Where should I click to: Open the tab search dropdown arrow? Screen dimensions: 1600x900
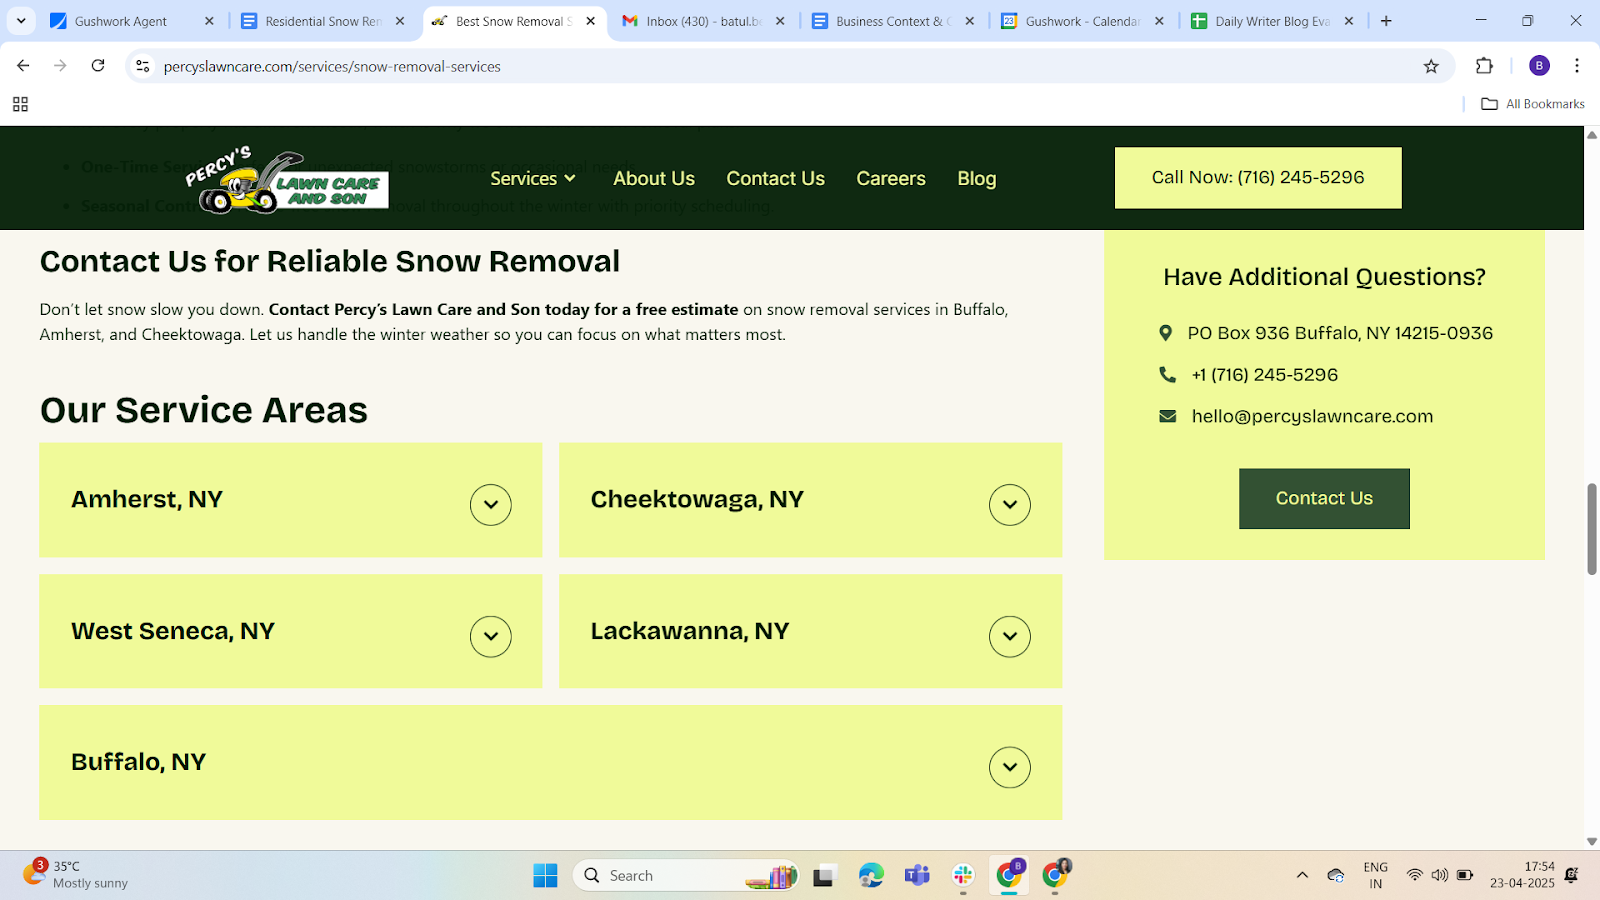coord(21,21)
